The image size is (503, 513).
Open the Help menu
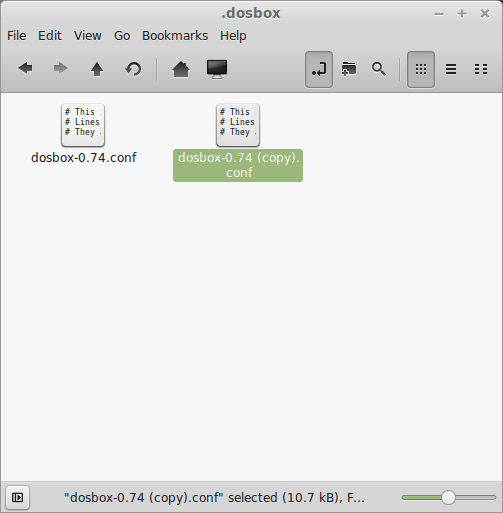pyautogui.click(x=233, y=36)
